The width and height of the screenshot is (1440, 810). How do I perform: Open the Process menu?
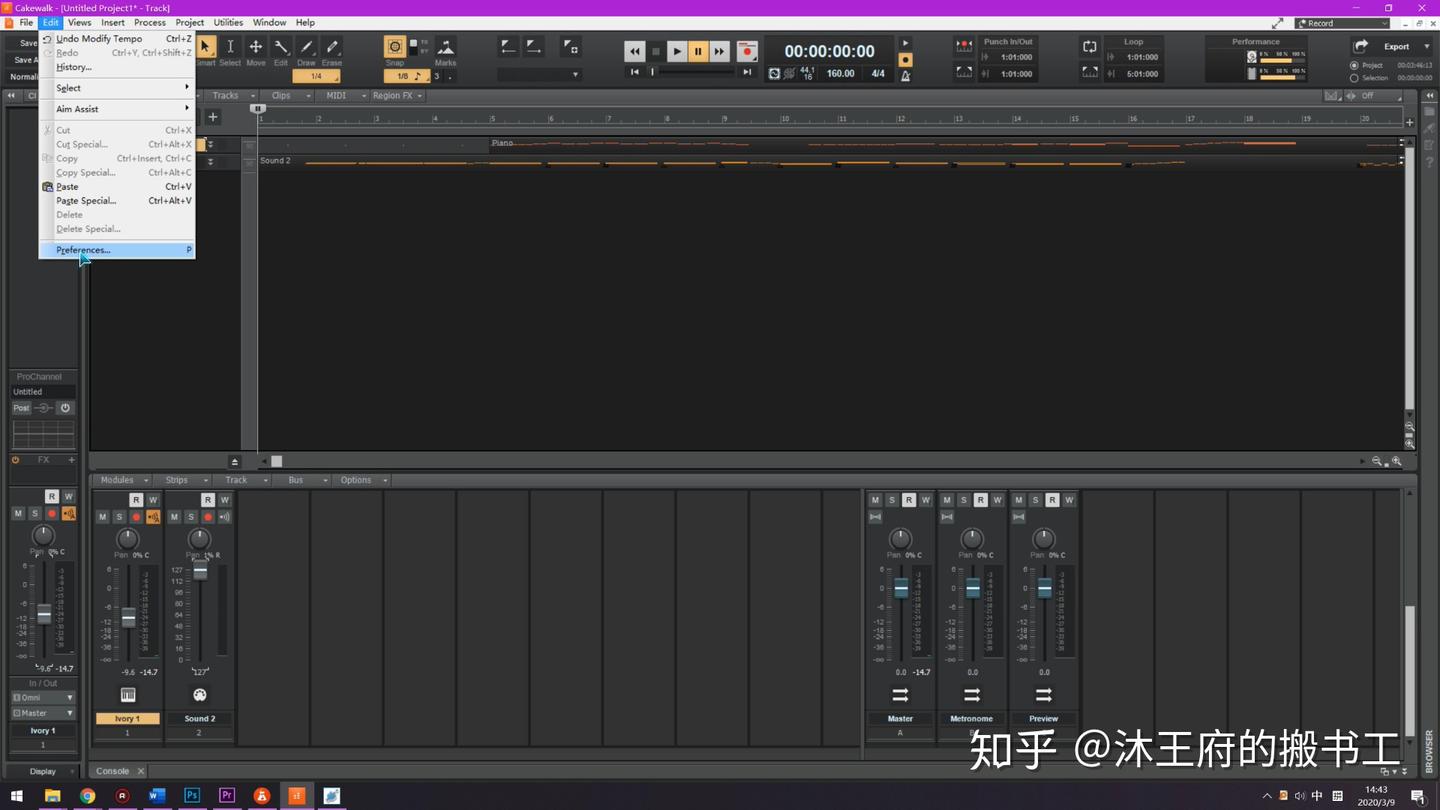pos(149,22)
